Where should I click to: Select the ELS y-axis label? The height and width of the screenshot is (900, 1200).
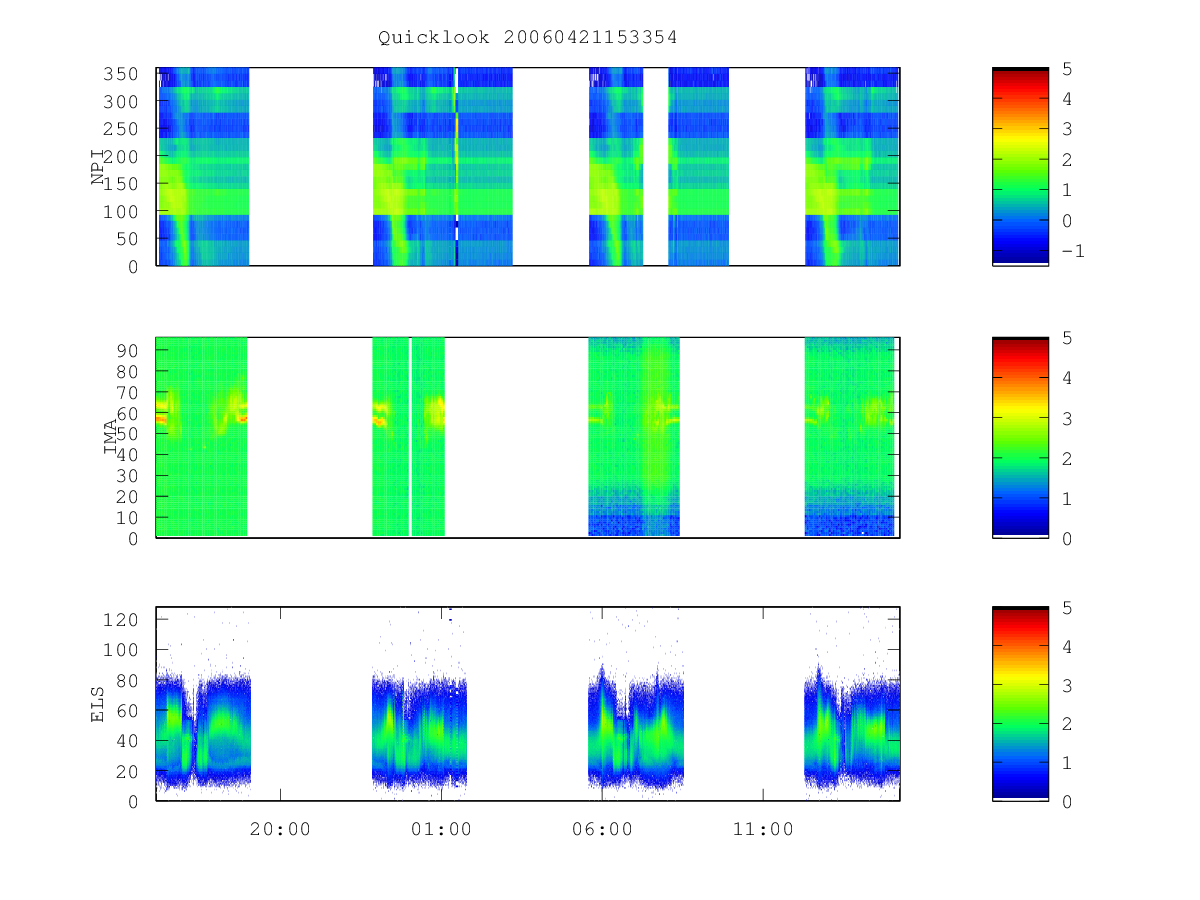[98, 704]
